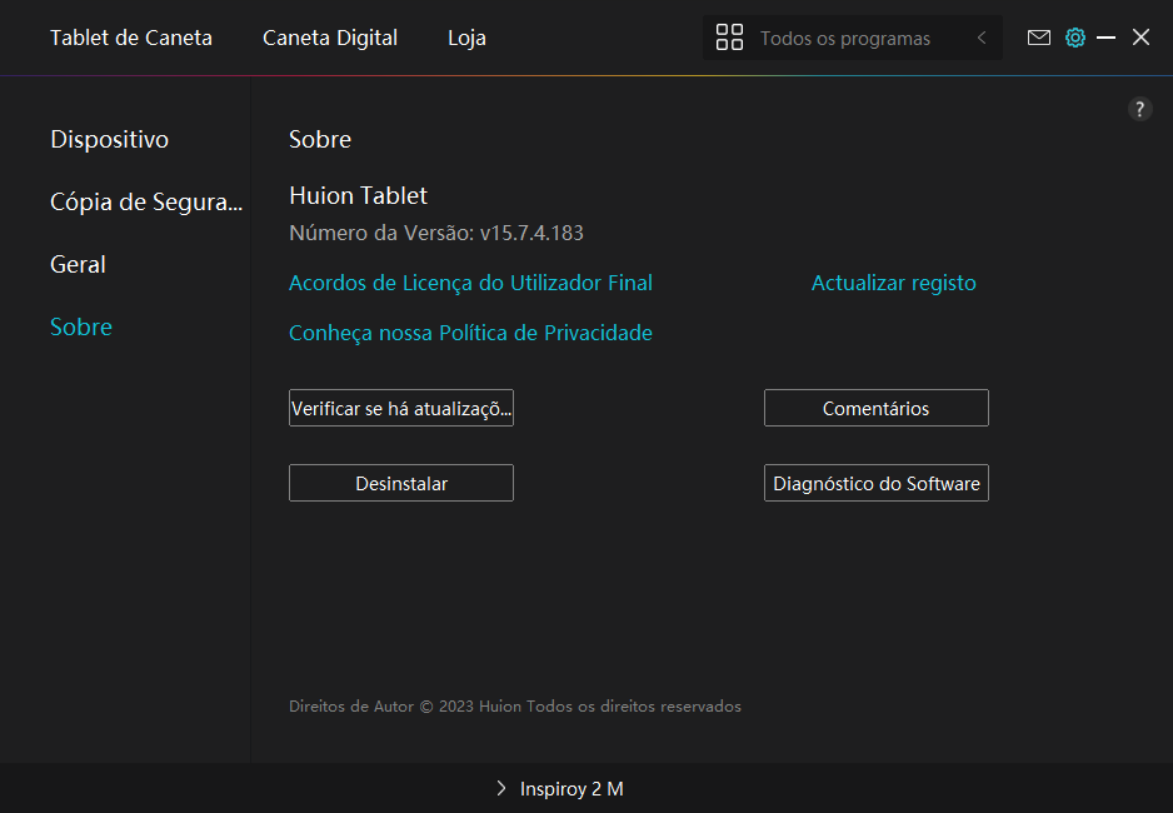Select the Geral sidebar item
The image size is (1173, 813).
(x=78, y=264)
